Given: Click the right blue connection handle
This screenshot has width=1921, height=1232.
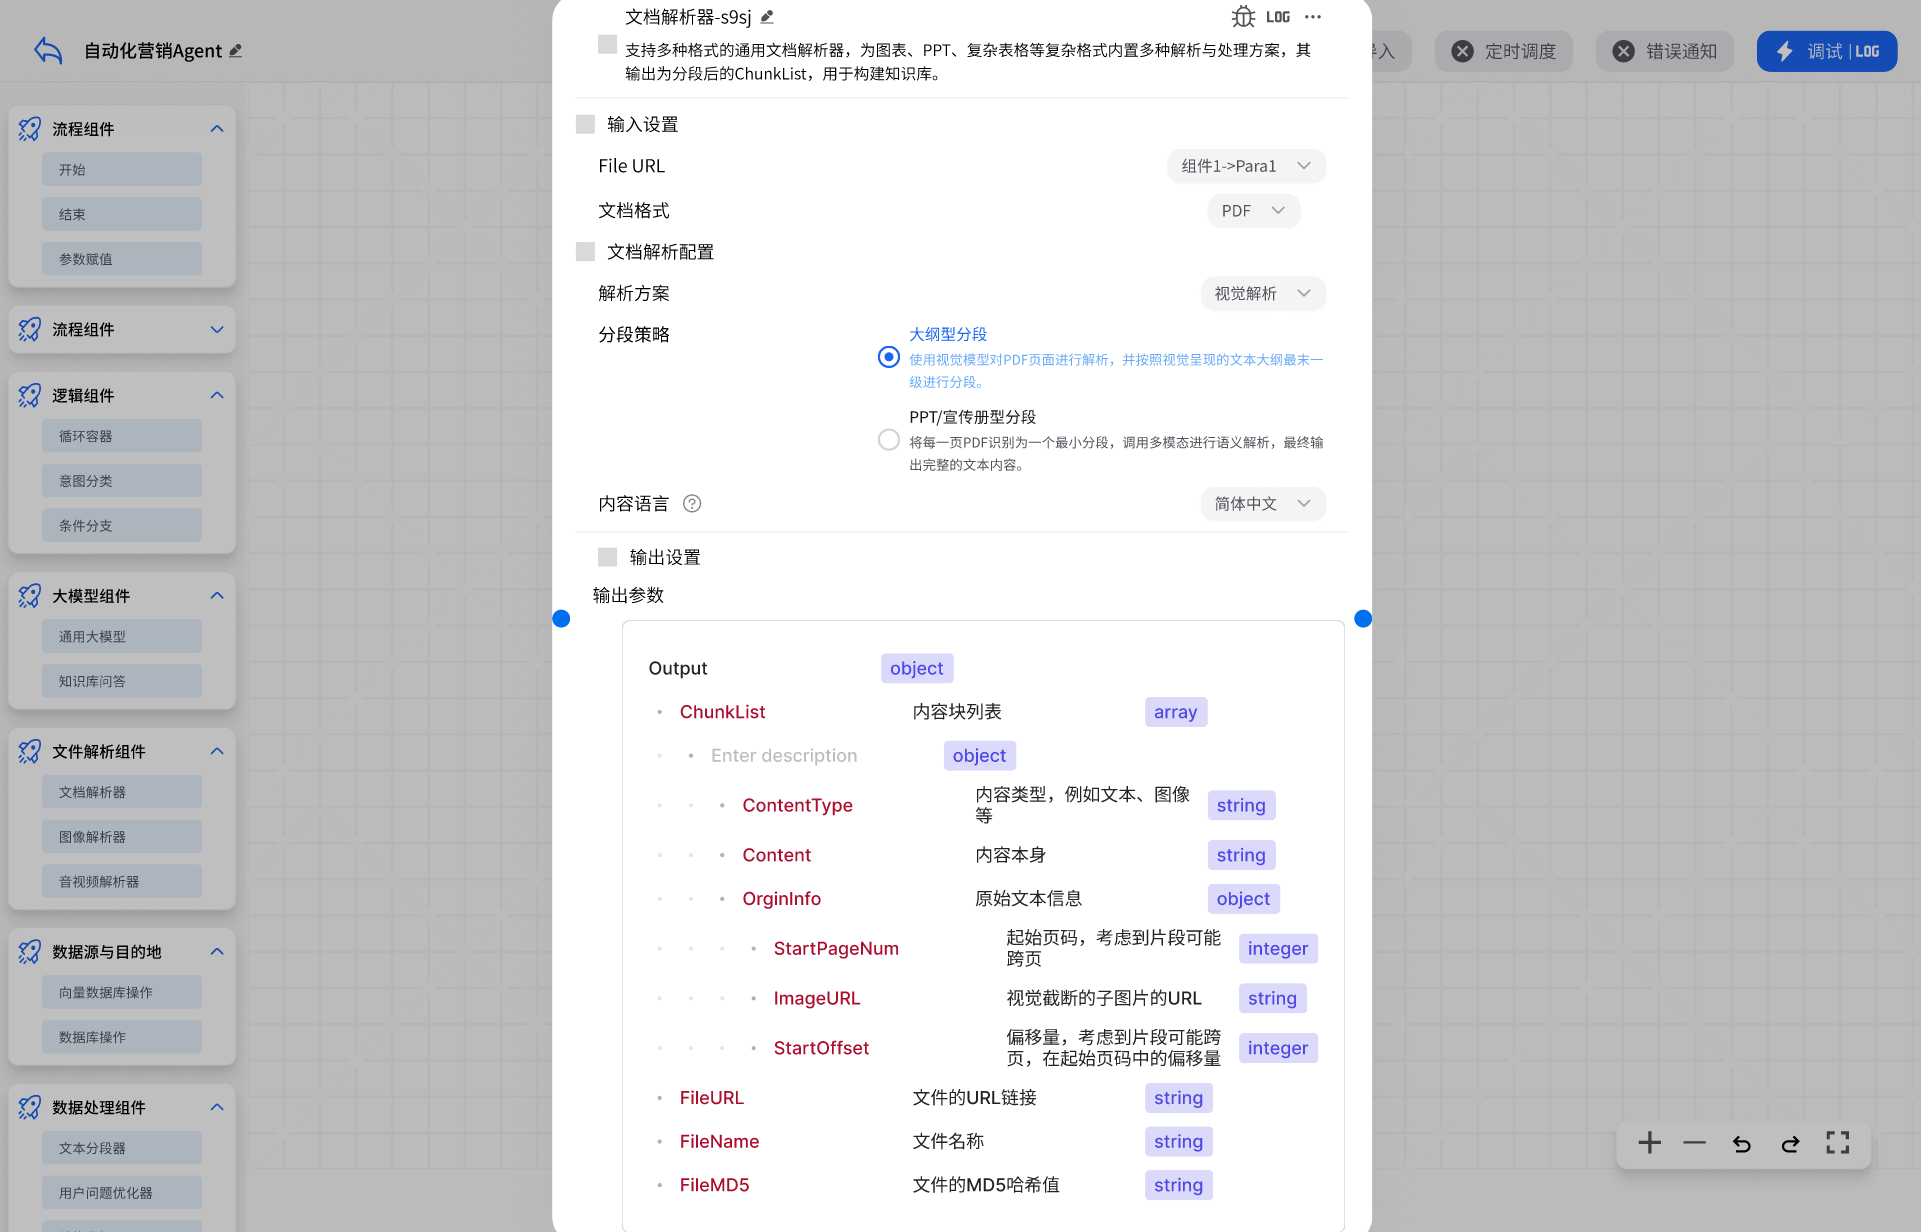Looking at the screenshot, I should coord(1363,619).
